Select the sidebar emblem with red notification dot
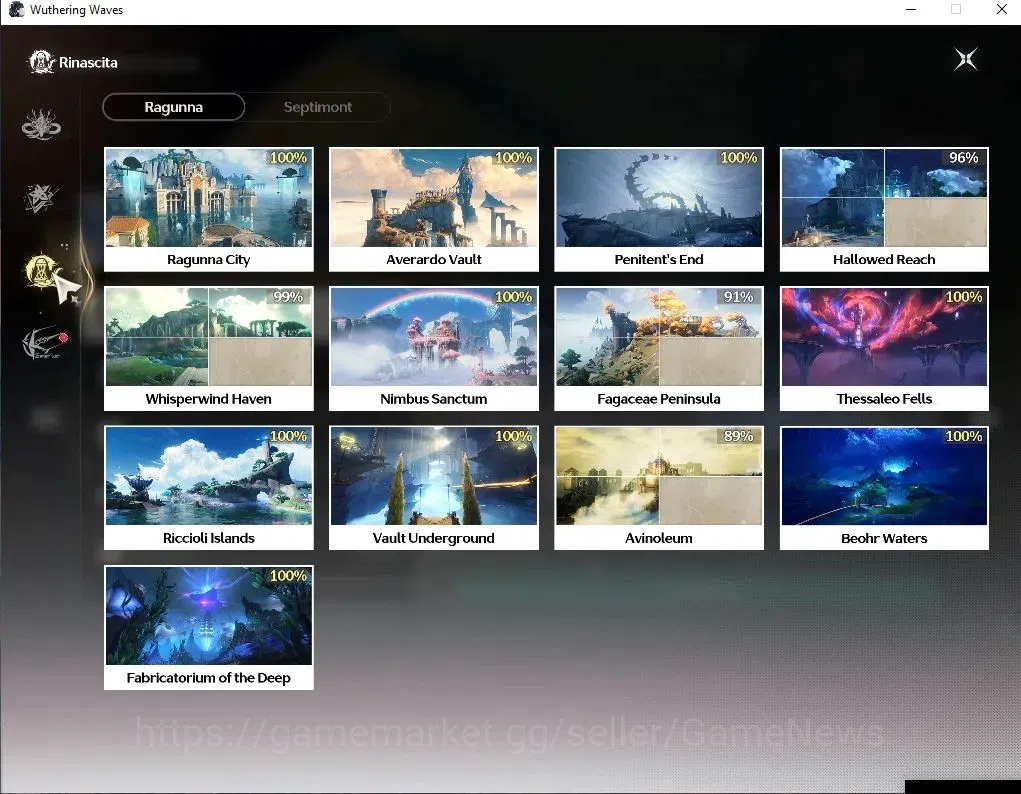The height and width of the screenshot is (794, 1021). pos(44,343)
